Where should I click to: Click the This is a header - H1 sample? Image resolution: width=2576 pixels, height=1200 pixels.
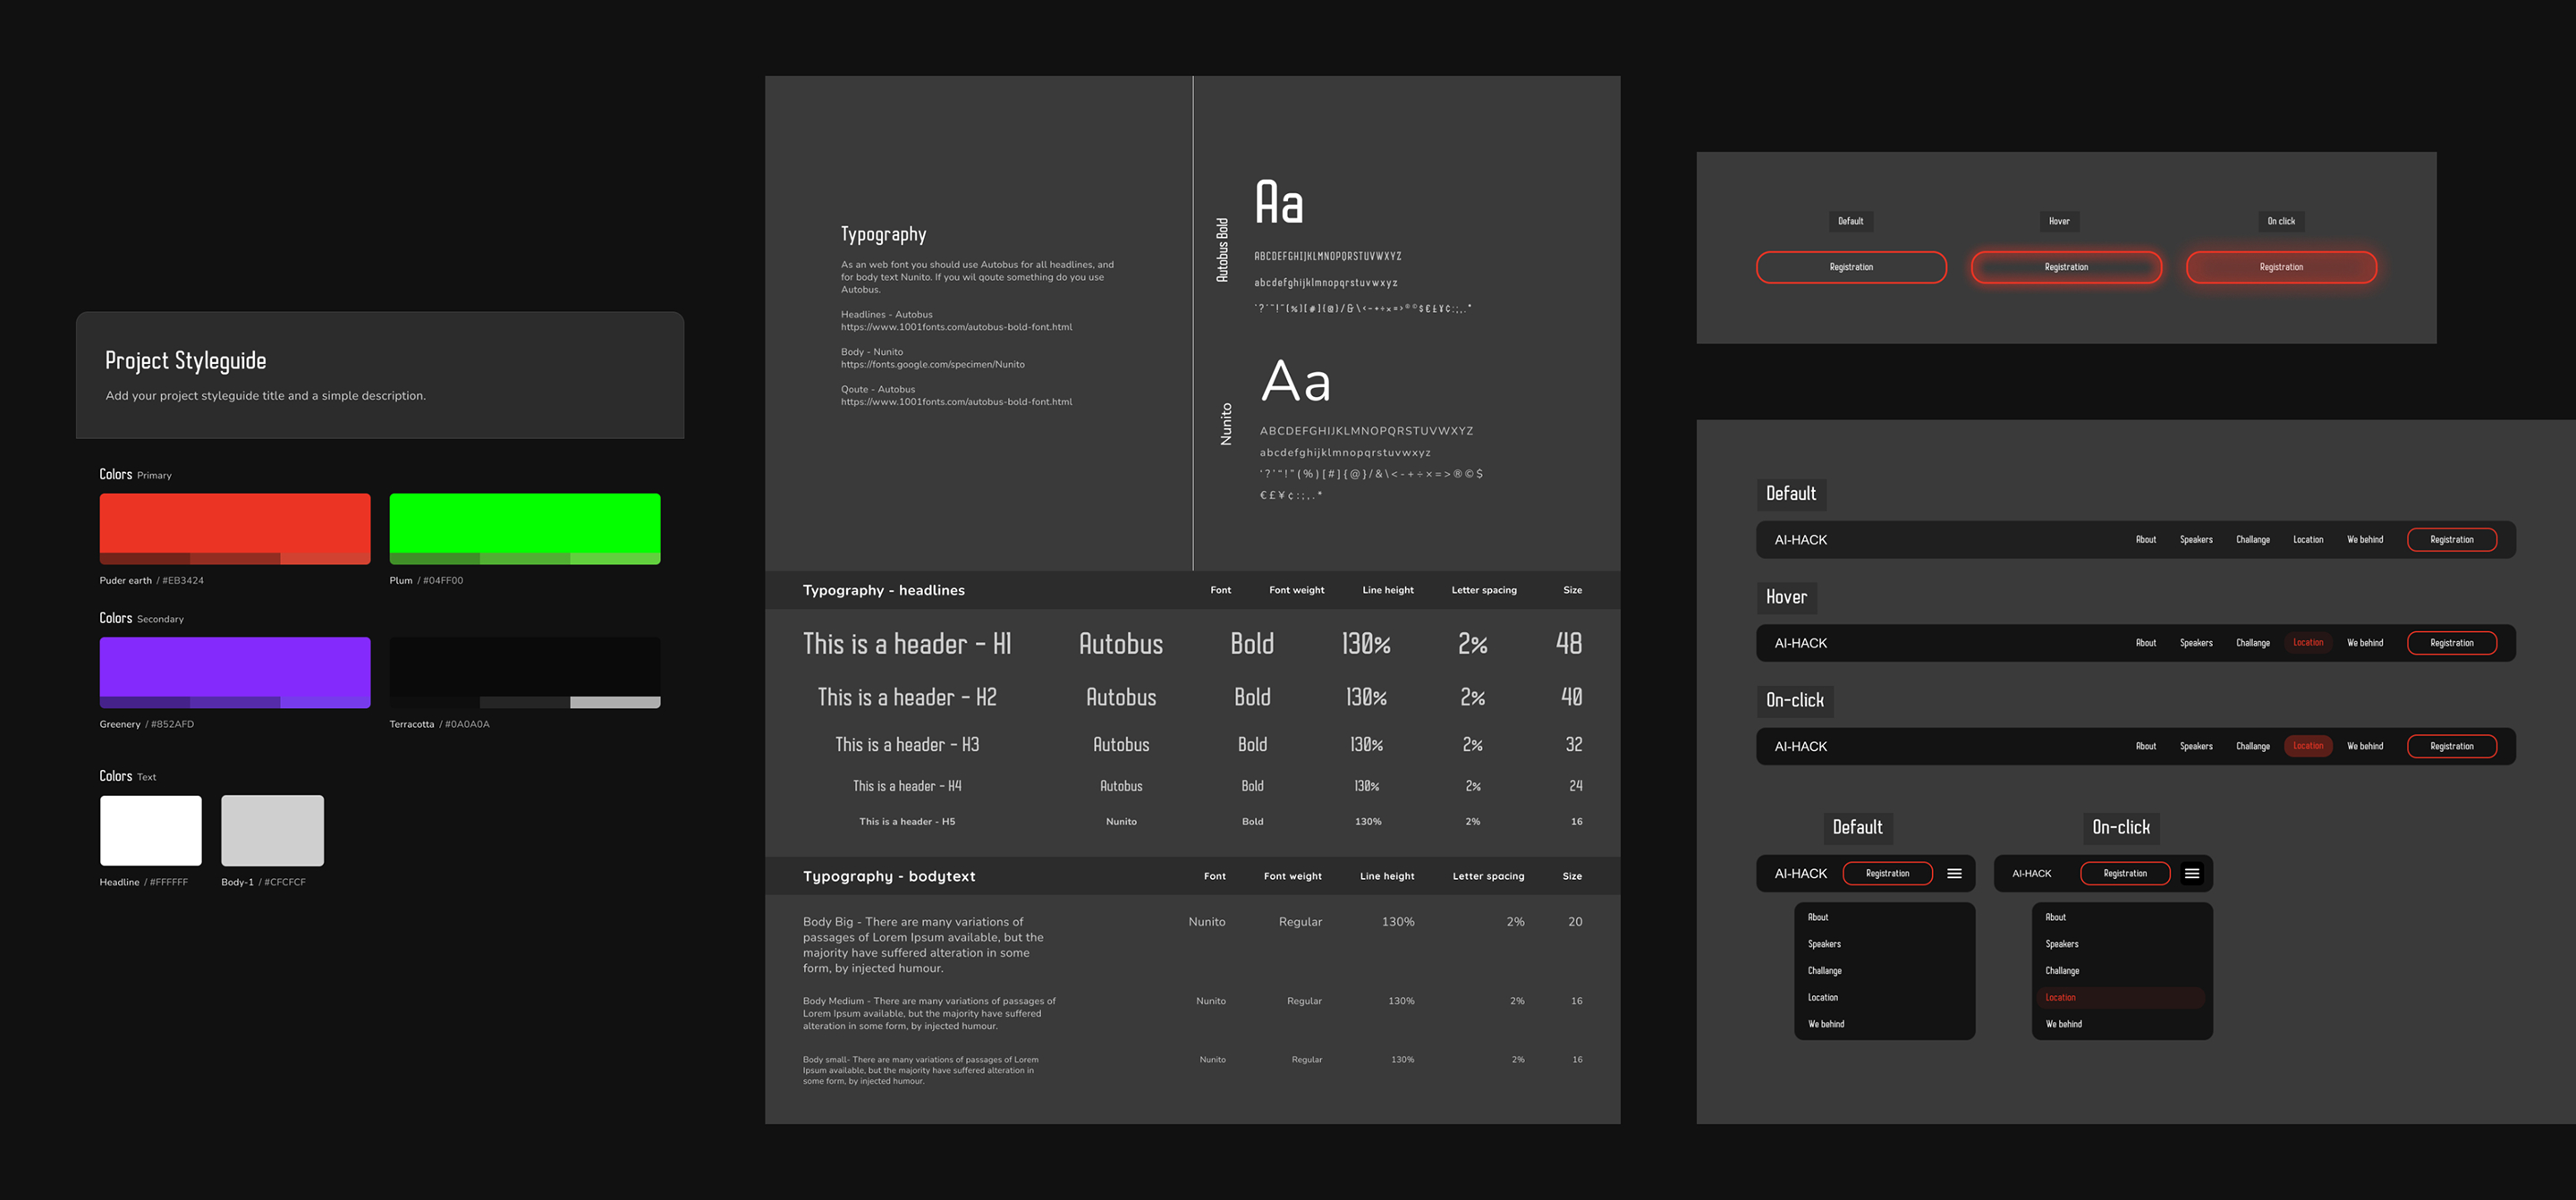[906, 644]
